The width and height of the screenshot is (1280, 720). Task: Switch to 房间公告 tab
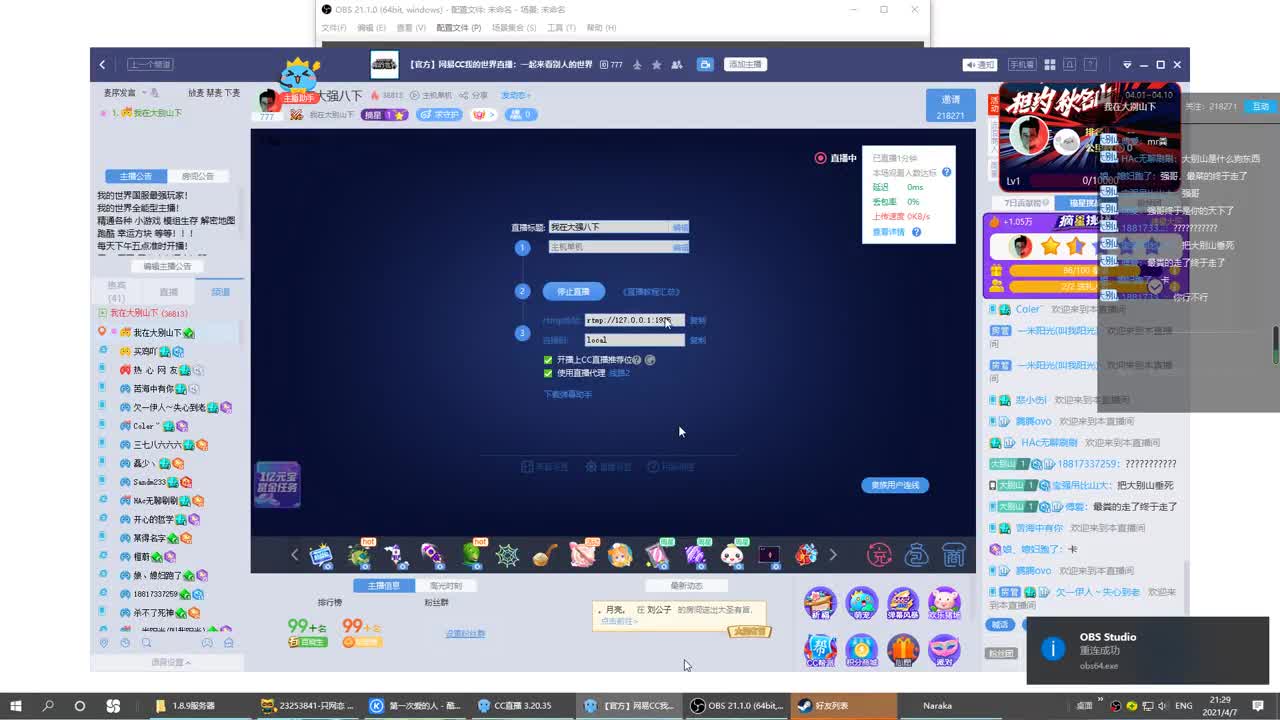point(198,176)
